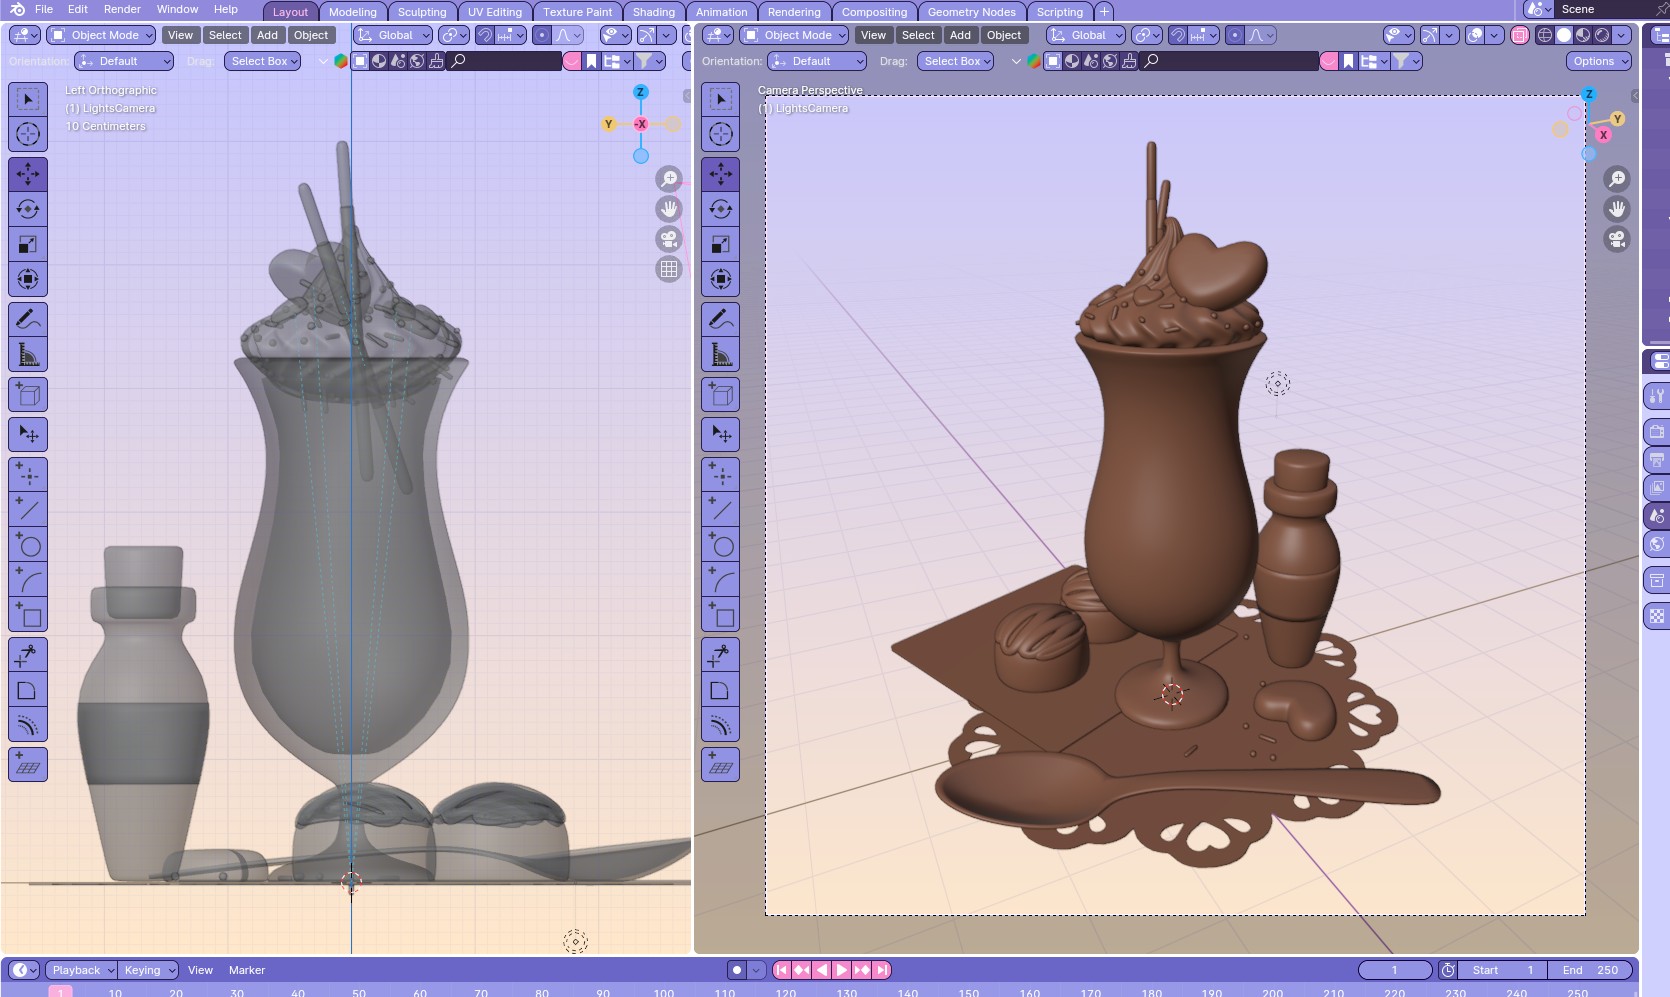This screenshot has height=997, width=1670.
Task: Choose the Annotate tool in left viewport
Action: [28, 319]
